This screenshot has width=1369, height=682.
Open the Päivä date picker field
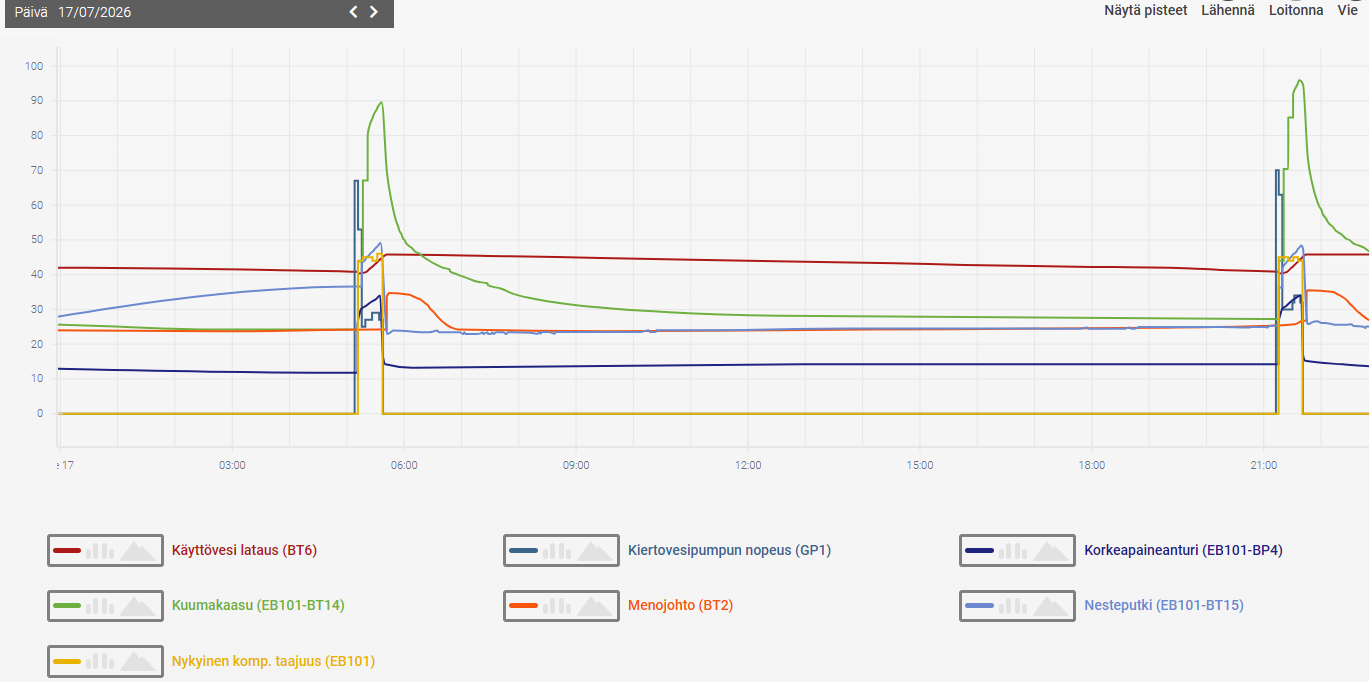click(x=94, y=12)
